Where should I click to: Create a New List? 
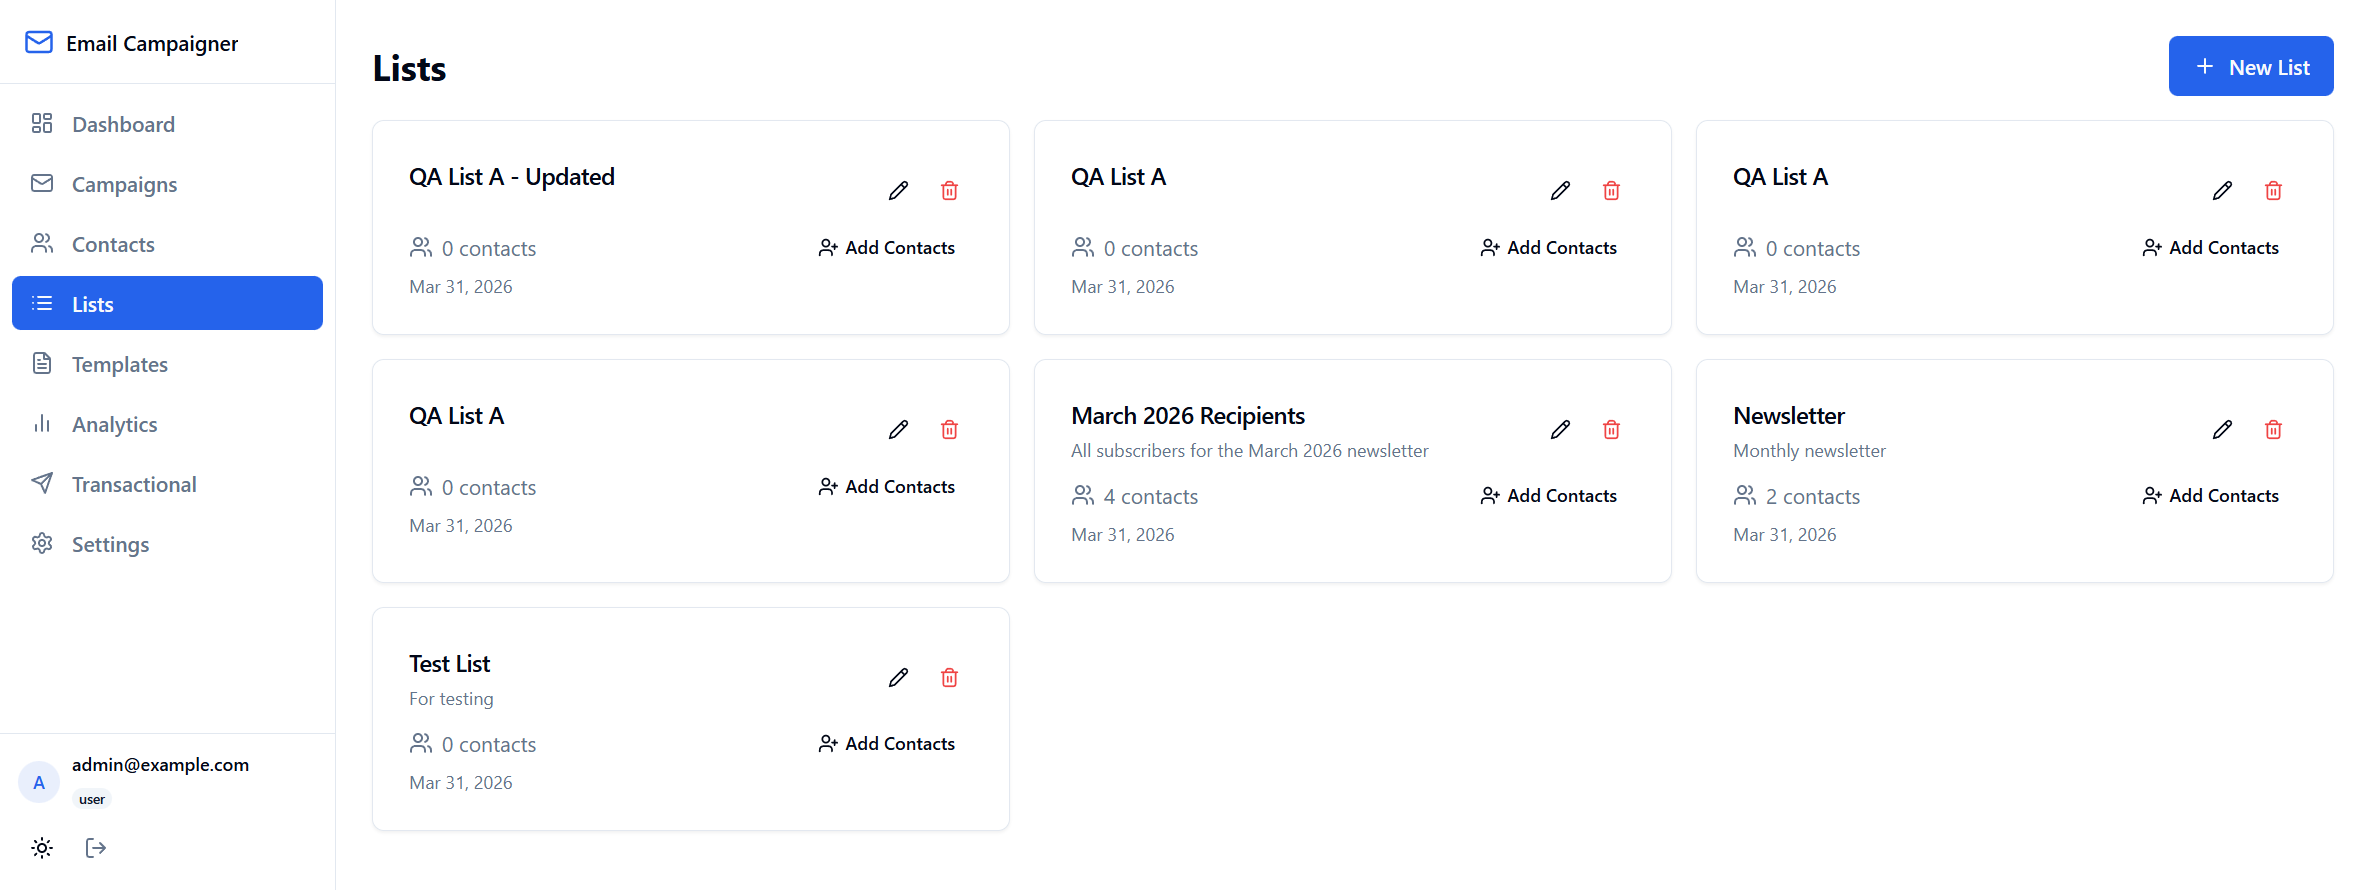(x=2250, y=66)
